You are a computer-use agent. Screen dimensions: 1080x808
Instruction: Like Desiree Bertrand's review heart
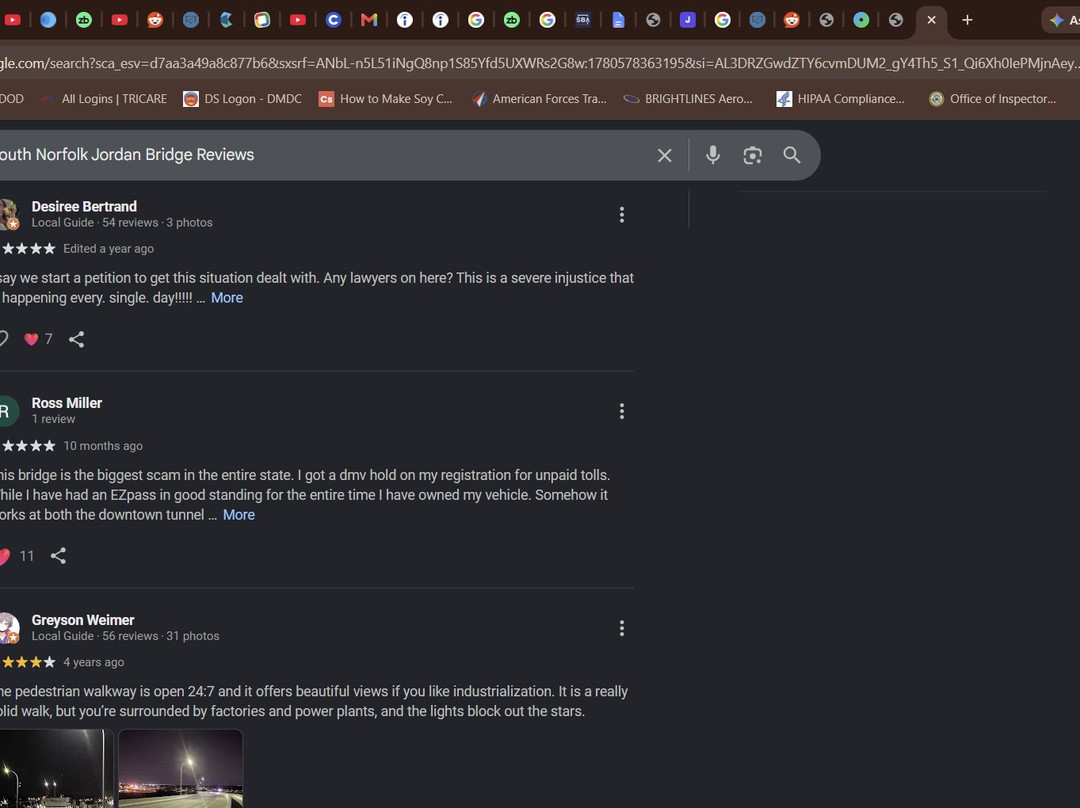[x=31, y=339]
